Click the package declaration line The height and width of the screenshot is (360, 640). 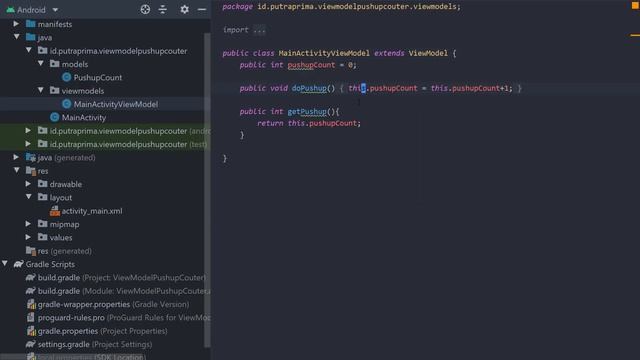point(341,7)
